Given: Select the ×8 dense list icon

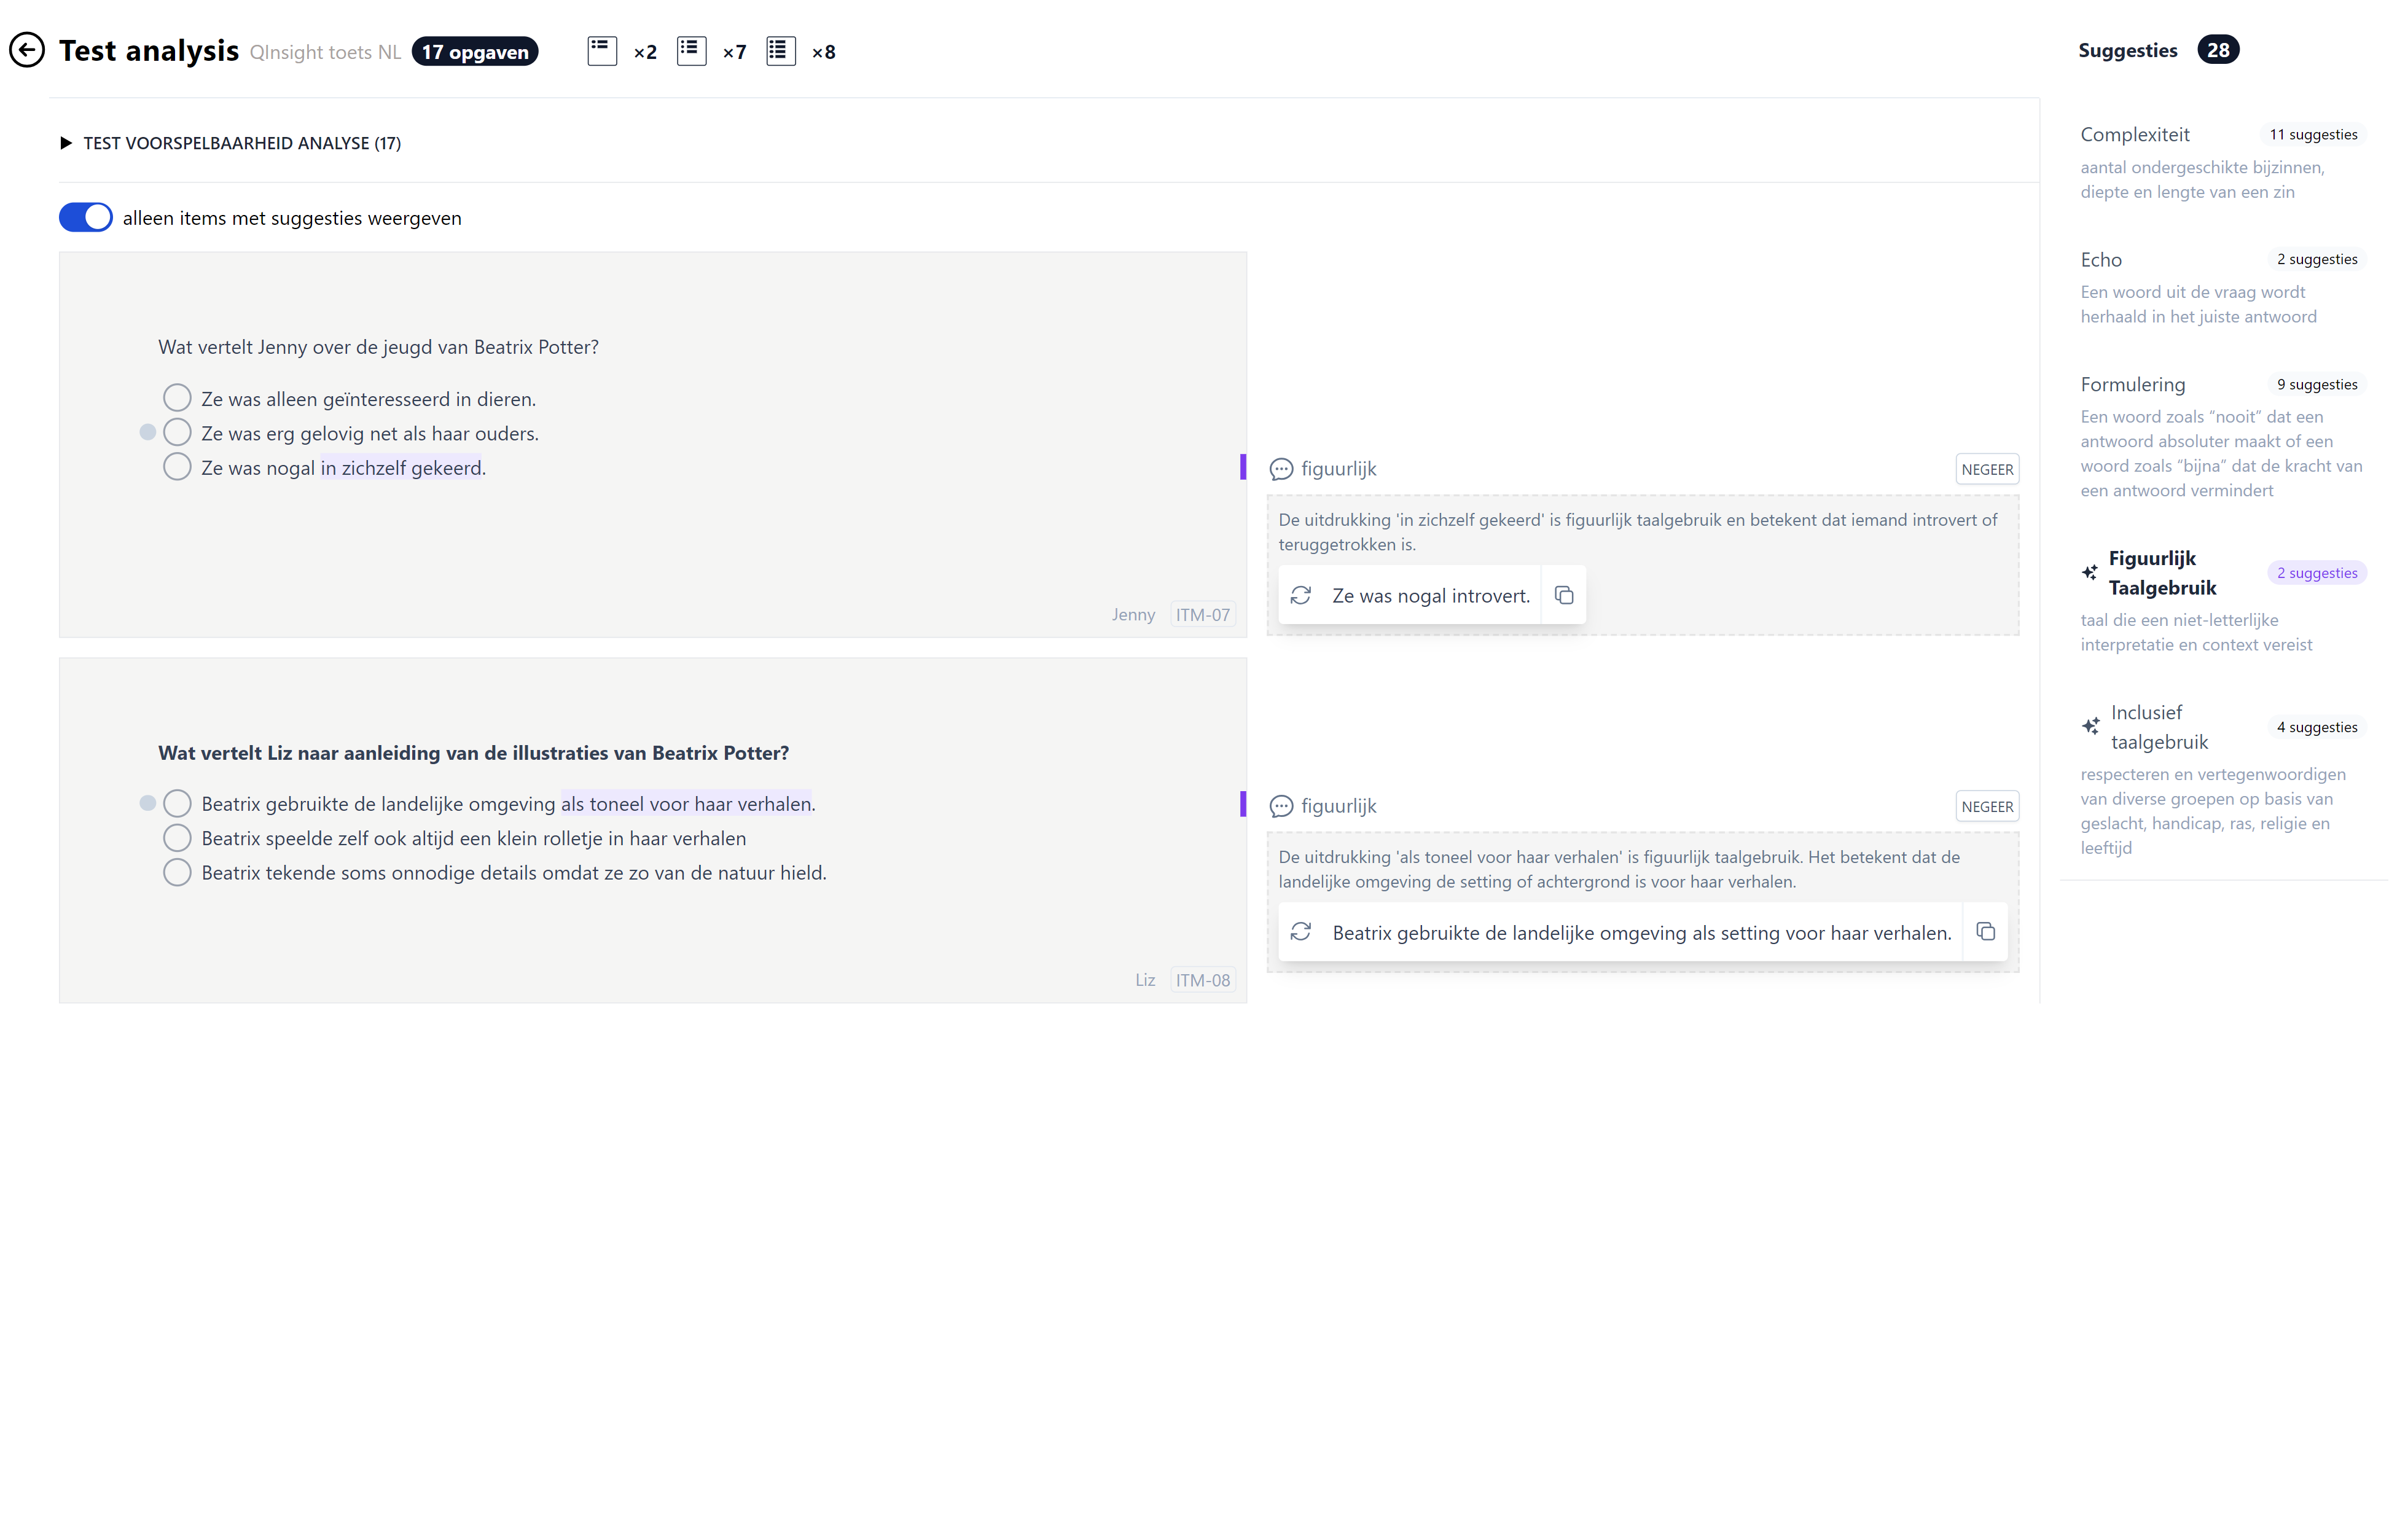Looking at the screenshot, I should (x=780, y=50).
